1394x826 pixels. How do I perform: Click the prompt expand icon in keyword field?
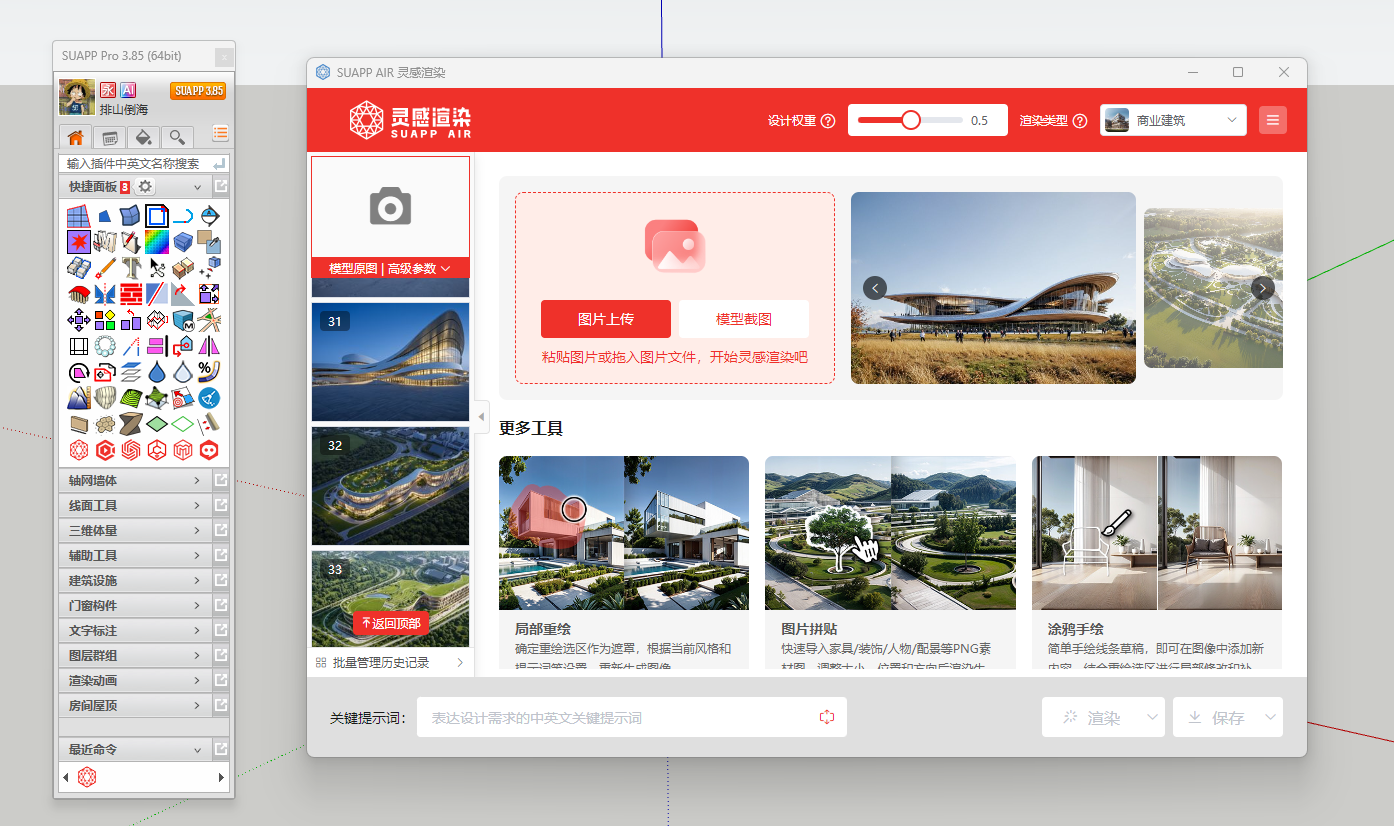pyautogui.click(x=827, y=717)
